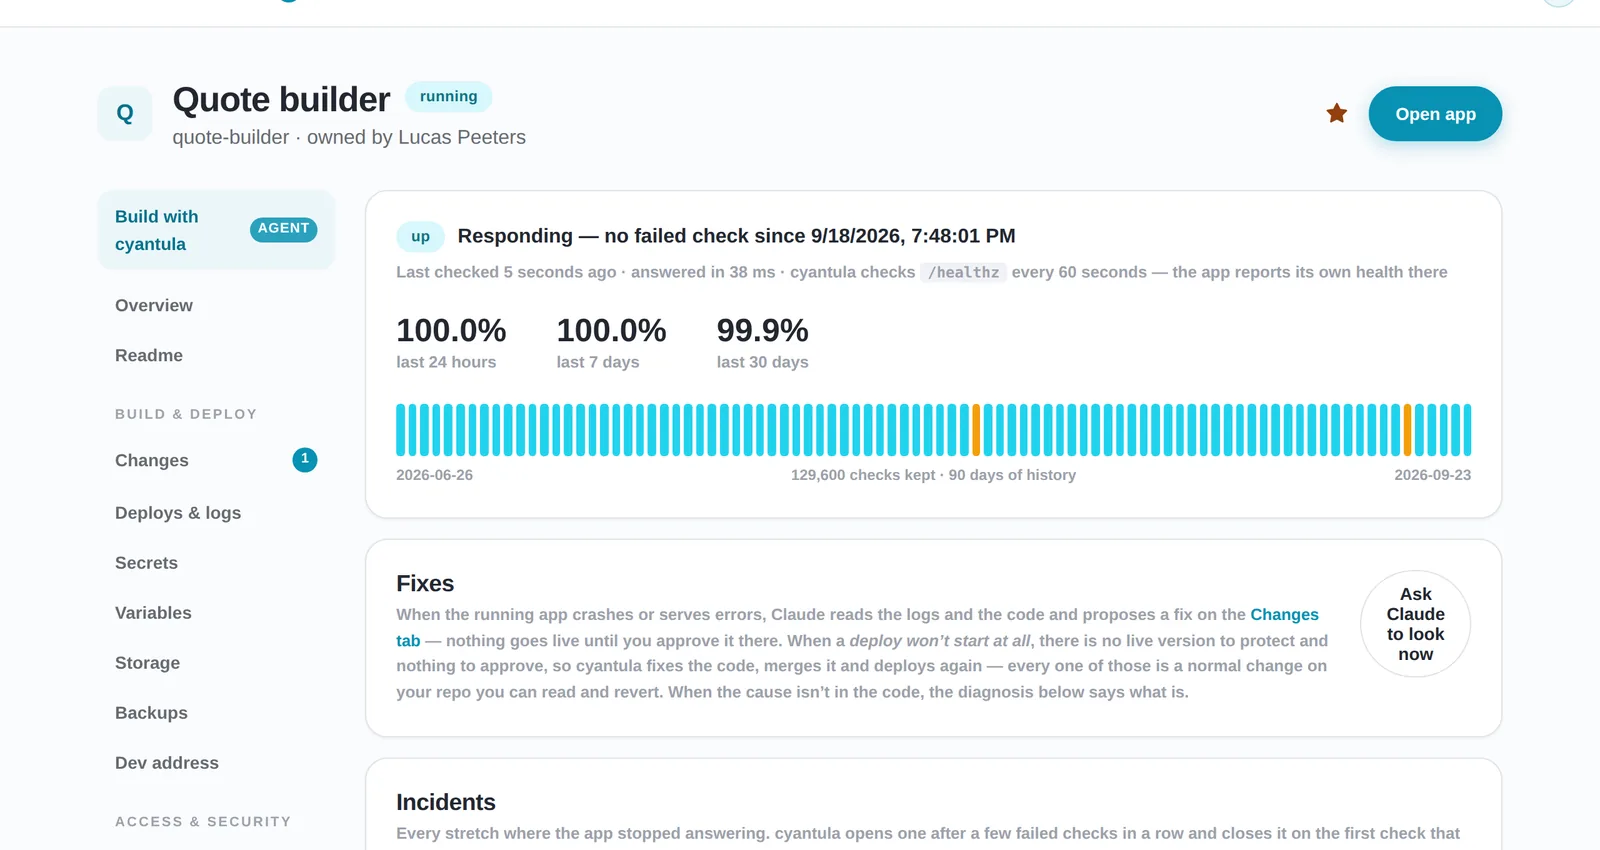This screenshot has height=850, width=1600.
Task: Click the up status pill
Action: point(420,237)
